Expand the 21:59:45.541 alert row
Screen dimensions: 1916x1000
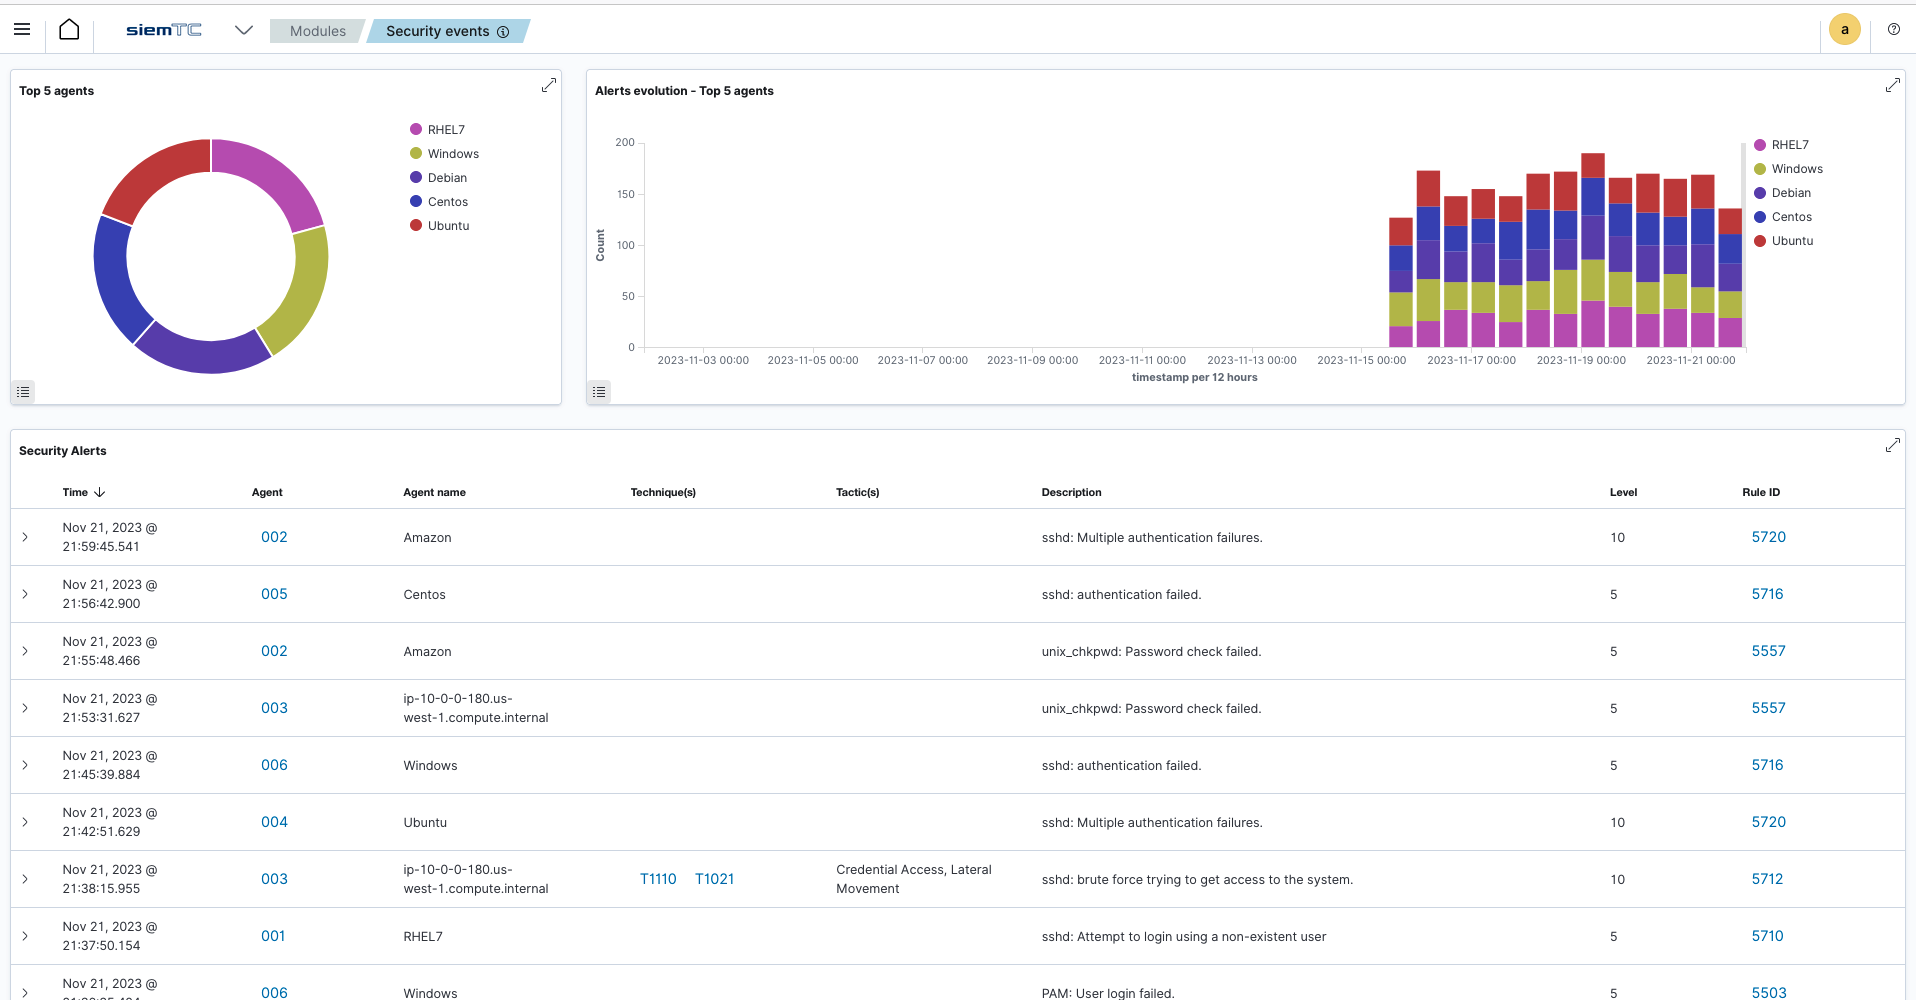pos(25,537)
